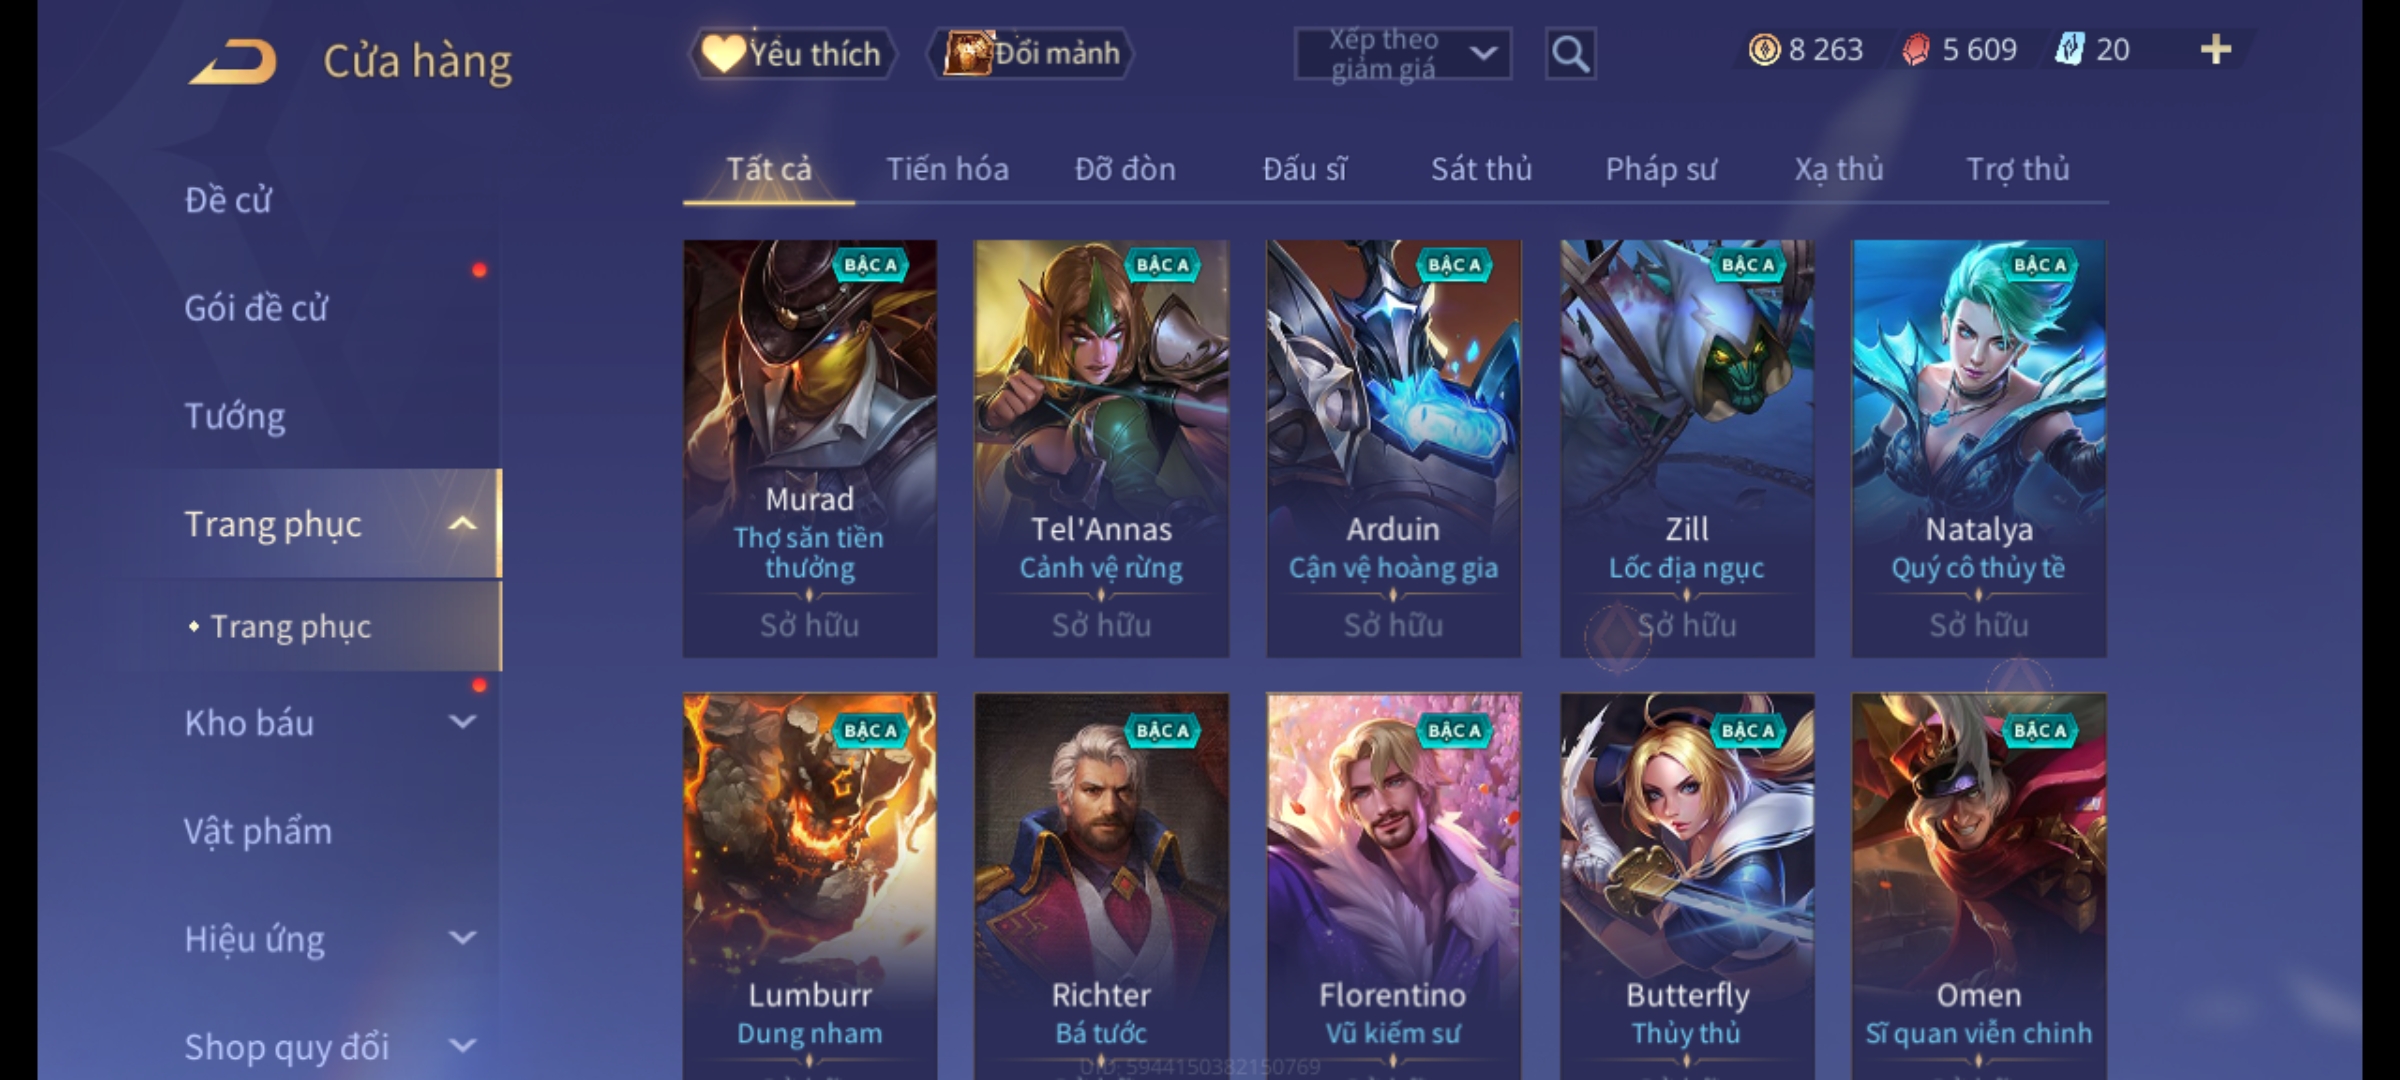2400x1080 pixels.
Task: Tap the gold coin balance icon
Action: coord(1764,49)
